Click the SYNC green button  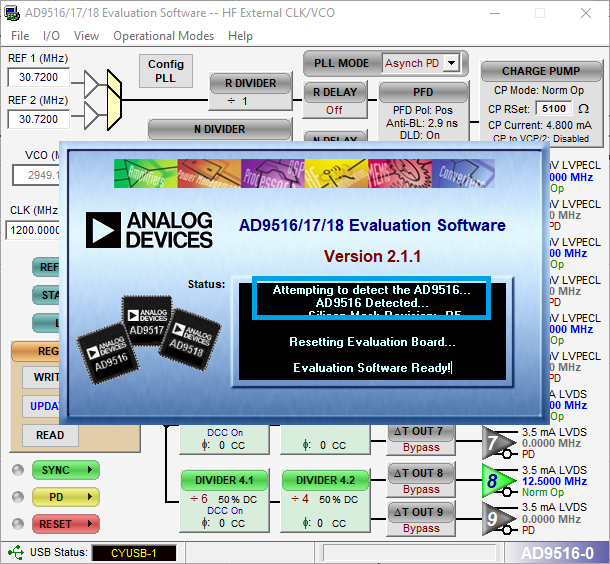(66, 470)
